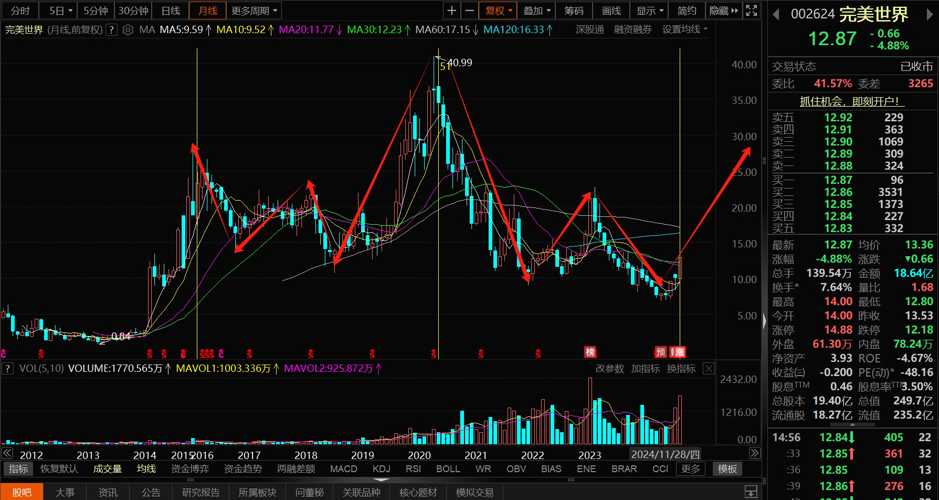Close the volume indicator panel
Viewport: 939px width, 500px height.
click(x=708, y=368)
